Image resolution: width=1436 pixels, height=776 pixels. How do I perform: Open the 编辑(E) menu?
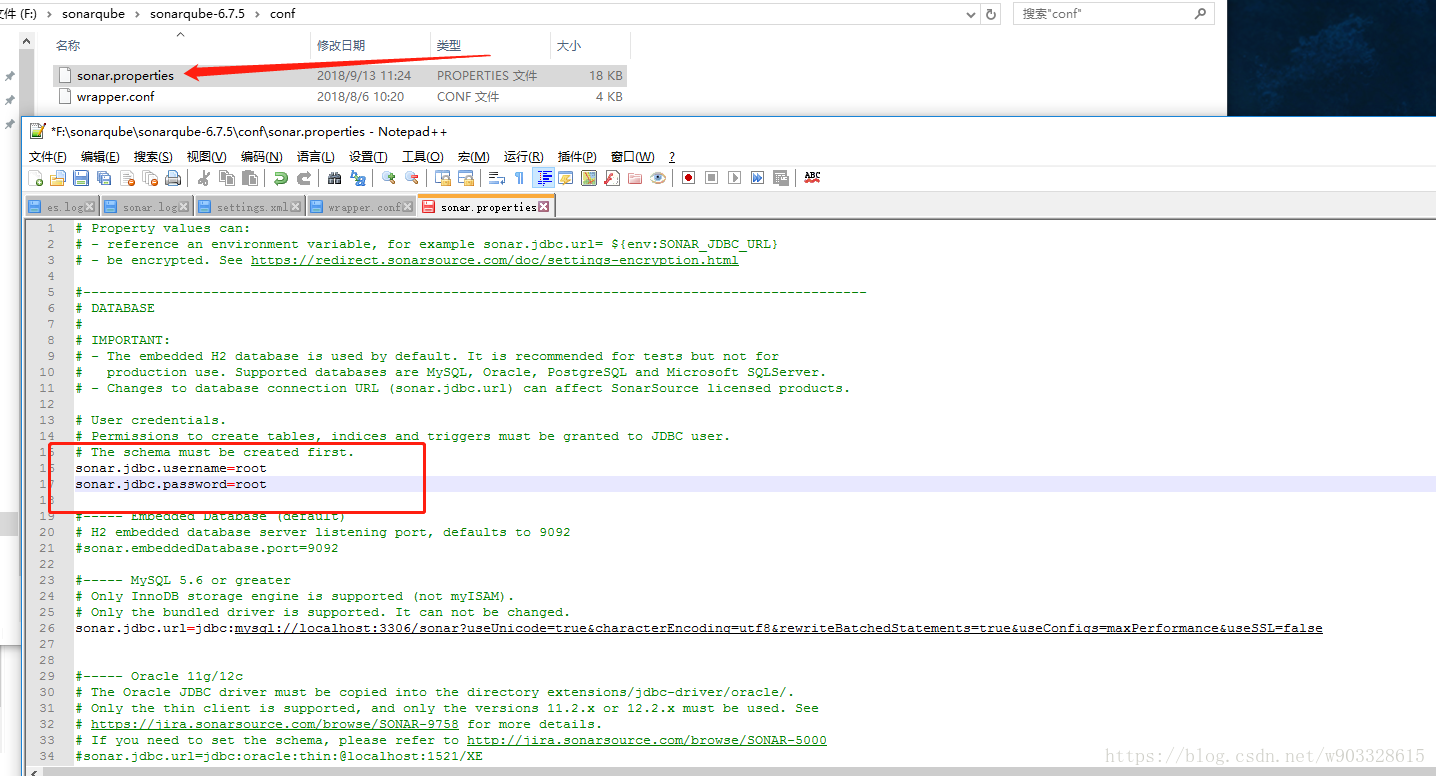(100, 157)
